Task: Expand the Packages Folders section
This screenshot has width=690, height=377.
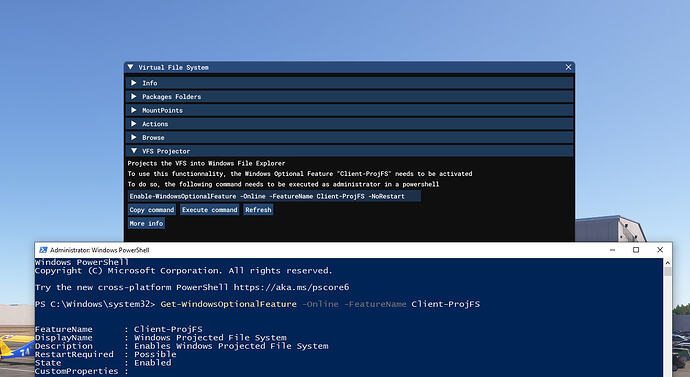Action: 350,96
